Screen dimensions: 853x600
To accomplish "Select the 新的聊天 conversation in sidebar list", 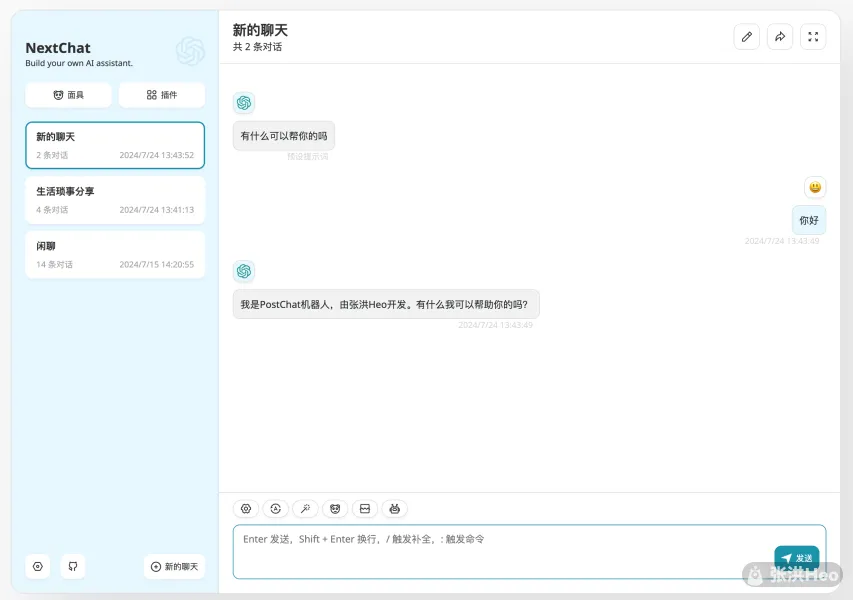I will [115, 145].
